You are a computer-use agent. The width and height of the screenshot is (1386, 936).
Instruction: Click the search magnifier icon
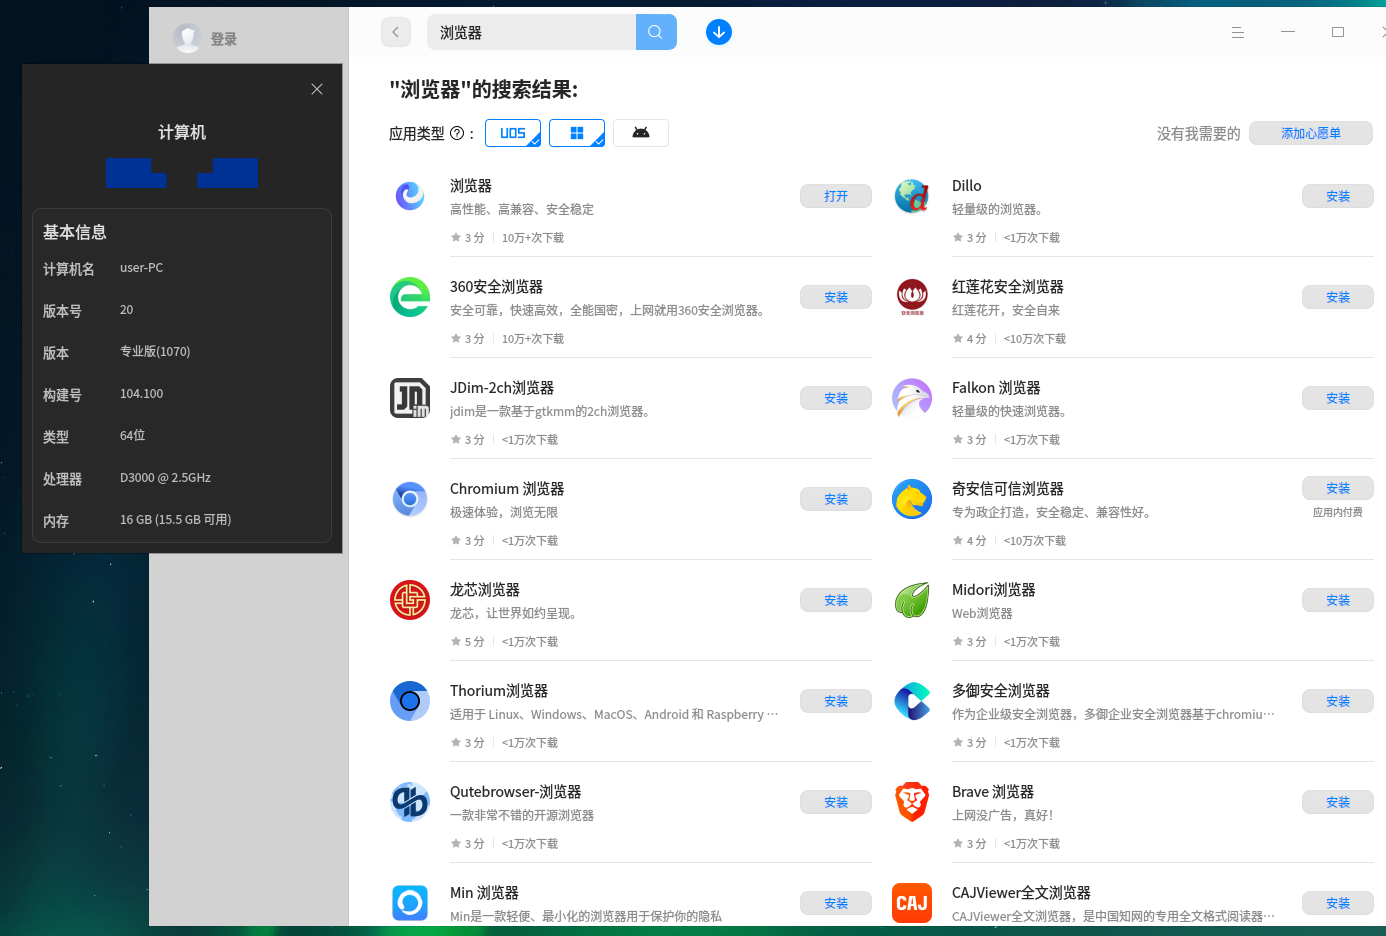click(656, 31)
